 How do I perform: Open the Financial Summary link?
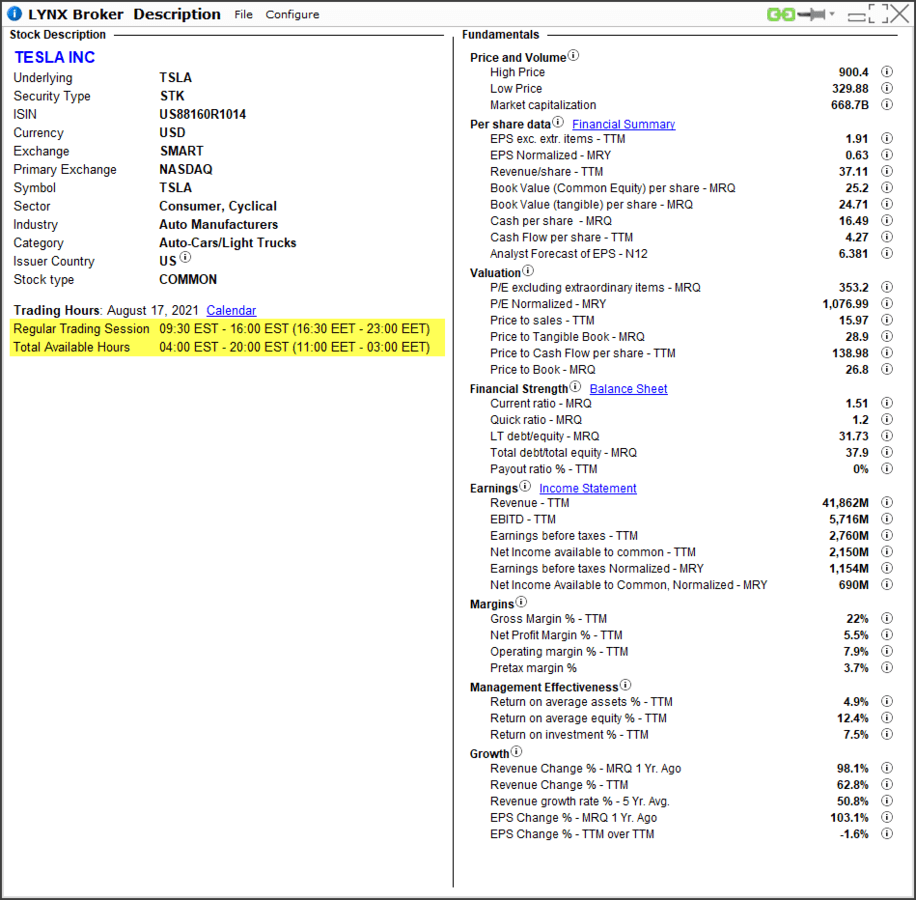click(x=623, y=125)
